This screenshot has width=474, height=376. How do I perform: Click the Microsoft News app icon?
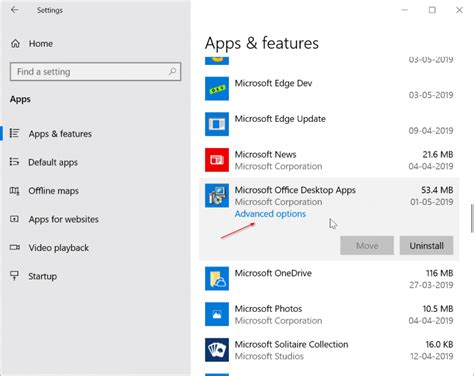(x=217, y=160)
